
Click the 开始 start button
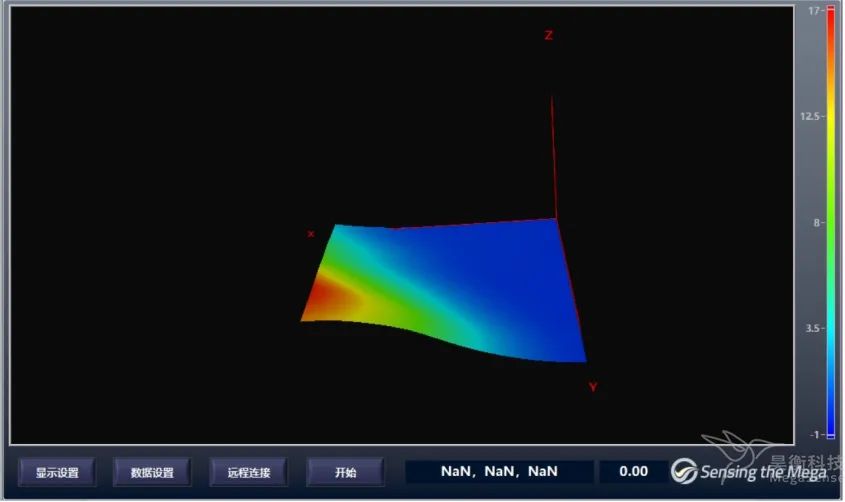coord(345,472)
